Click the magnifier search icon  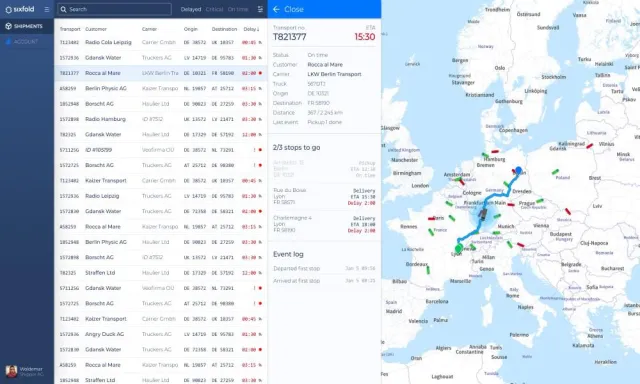tap(64, 9)
